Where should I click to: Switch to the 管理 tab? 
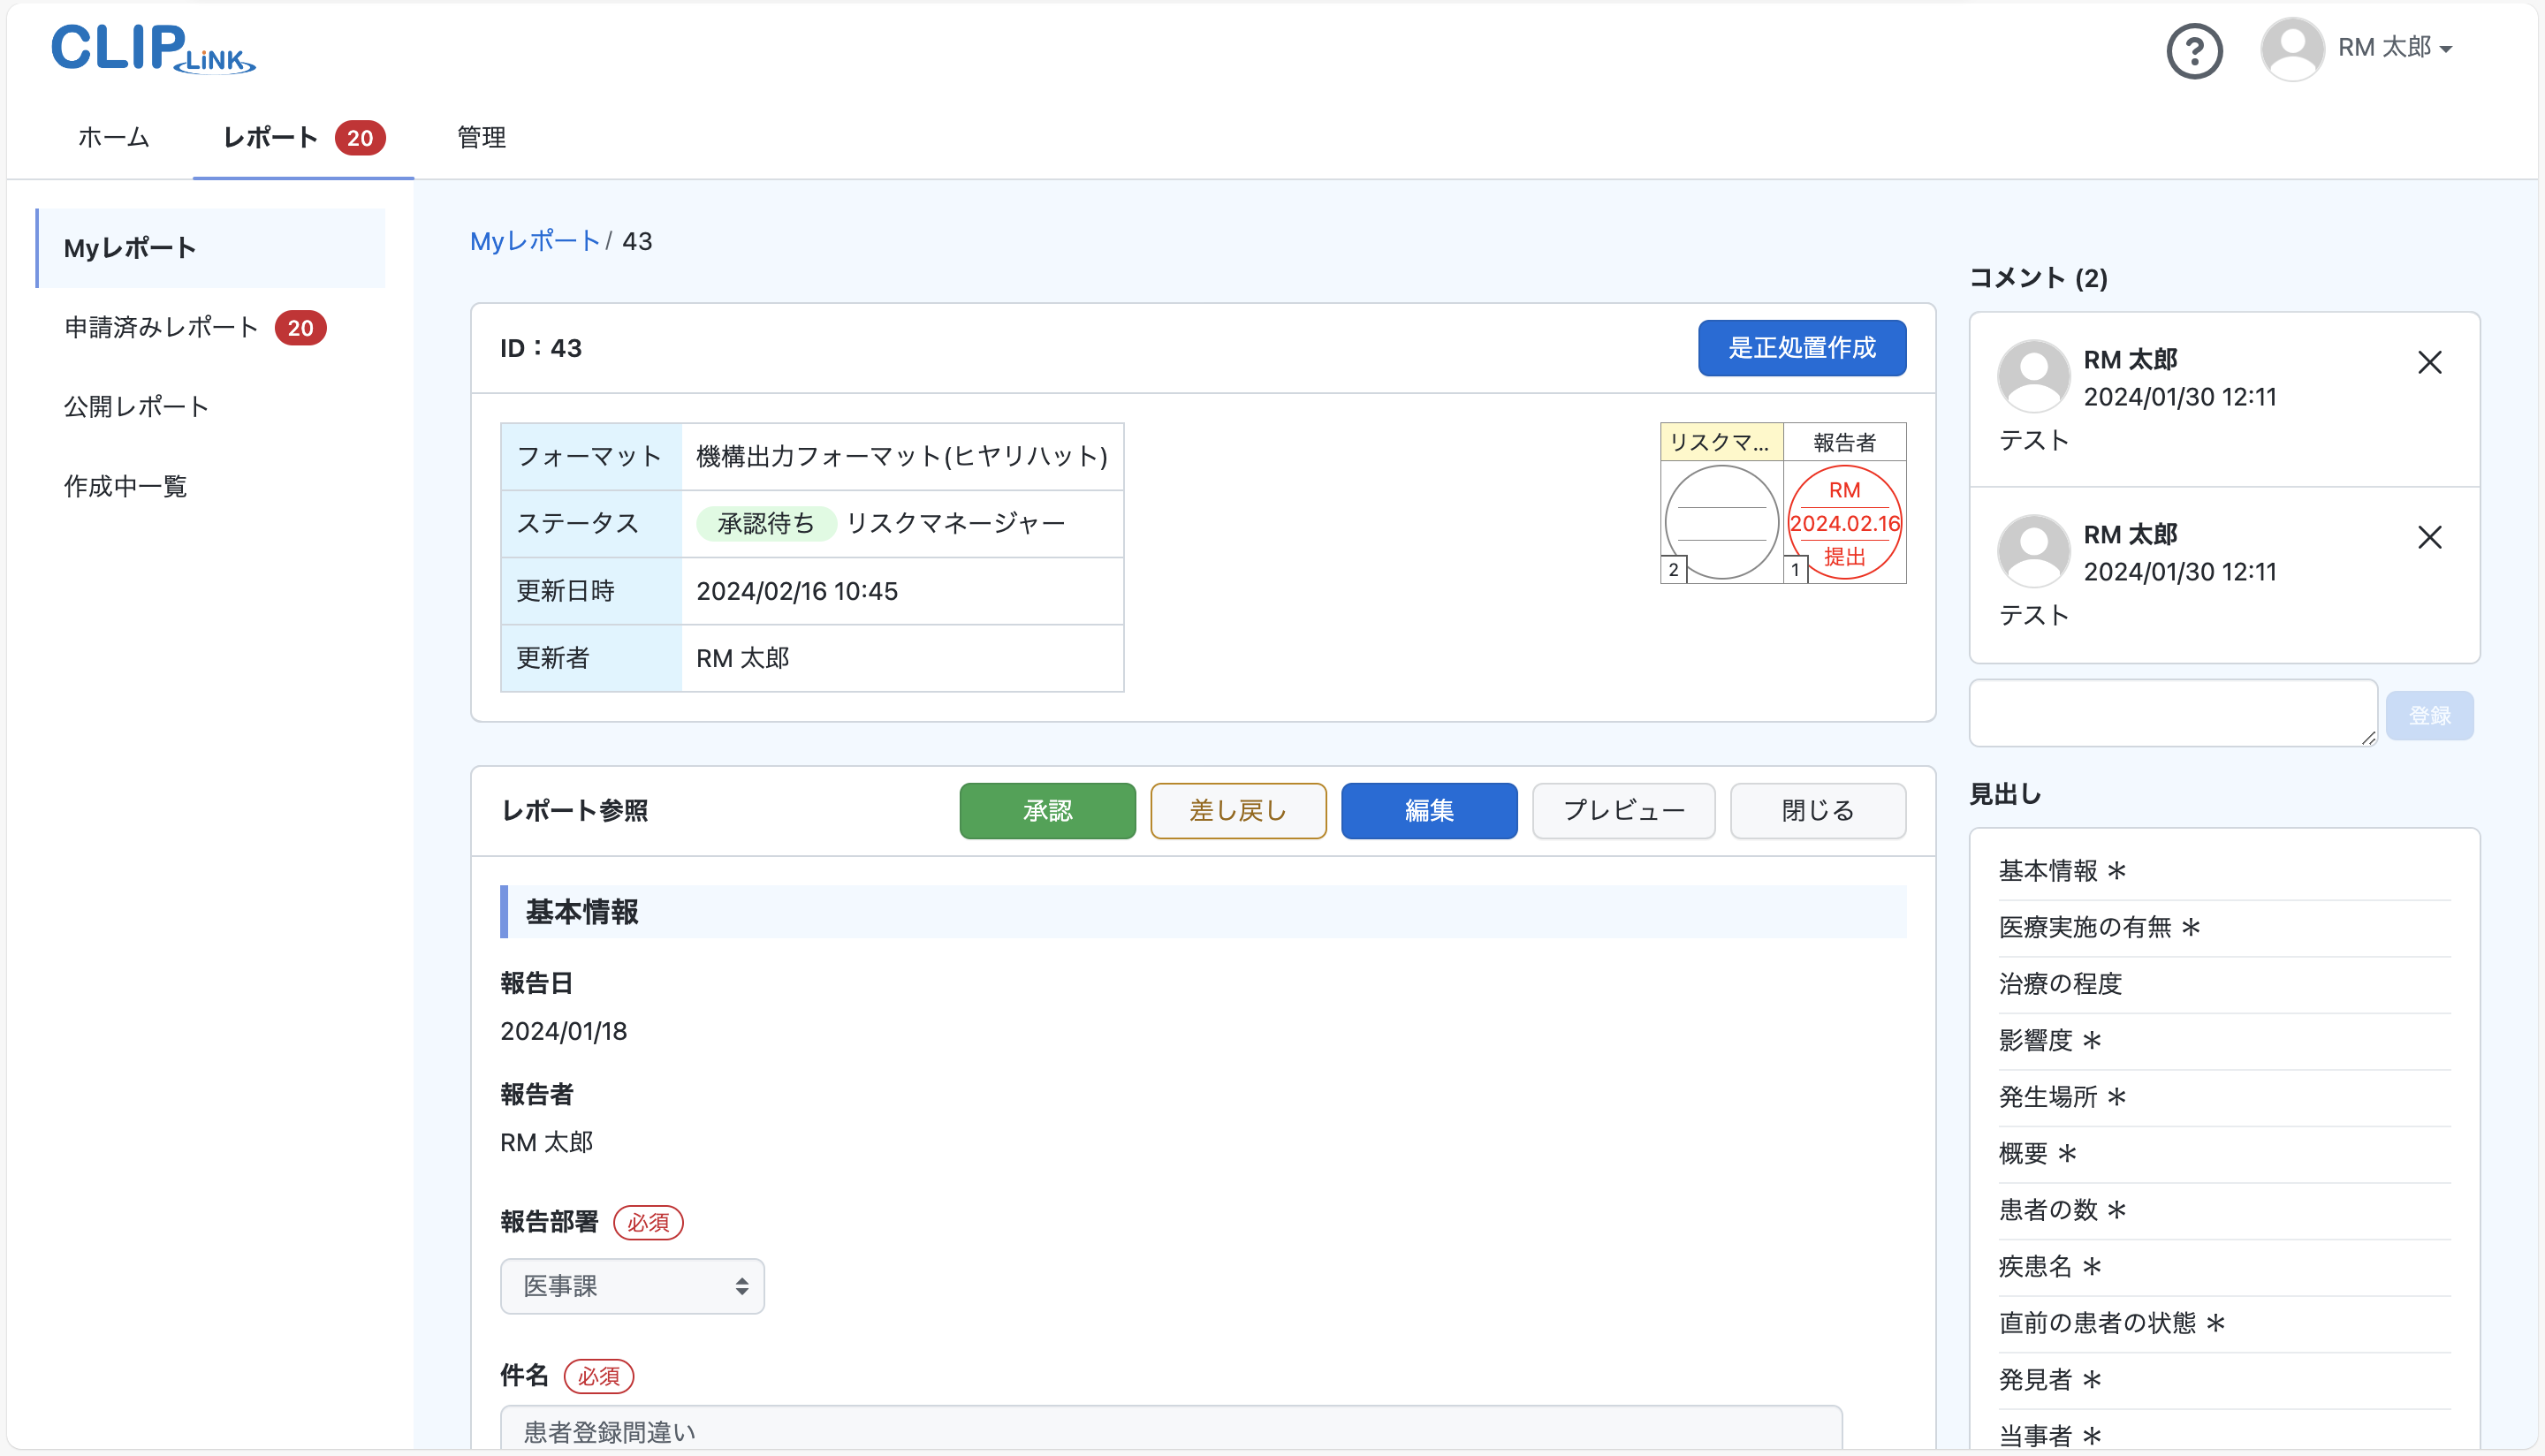pyautogui.click(x=480, y=138)
